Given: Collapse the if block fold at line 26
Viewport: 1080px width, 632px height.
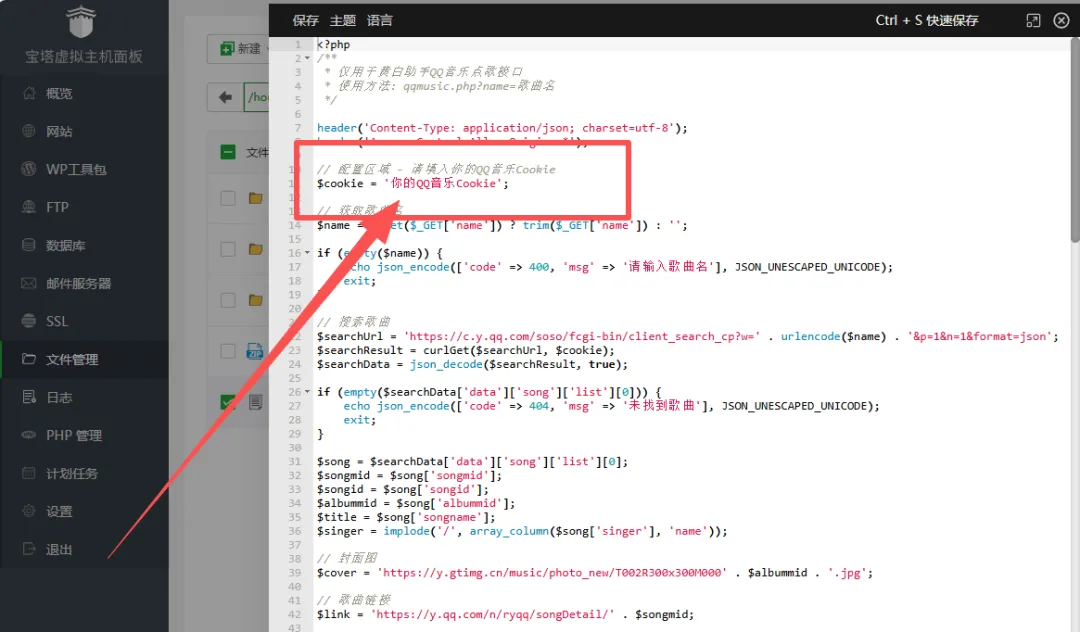Looking at the screenshot, I should coord(307,392).
